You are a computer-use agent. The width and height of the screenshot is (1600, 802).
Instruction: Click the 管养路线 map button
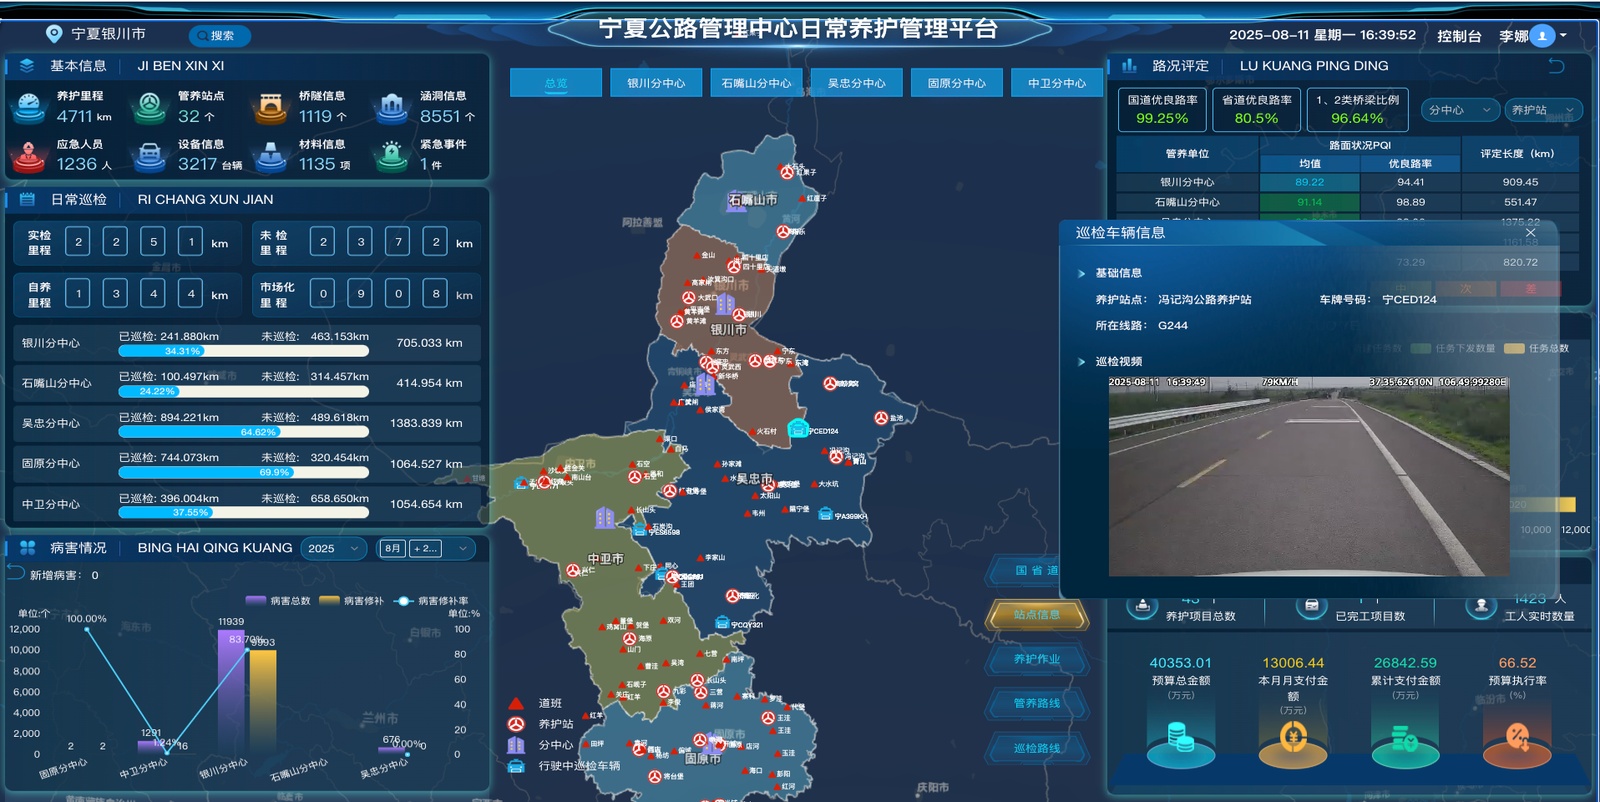[x=1037, y=703]
